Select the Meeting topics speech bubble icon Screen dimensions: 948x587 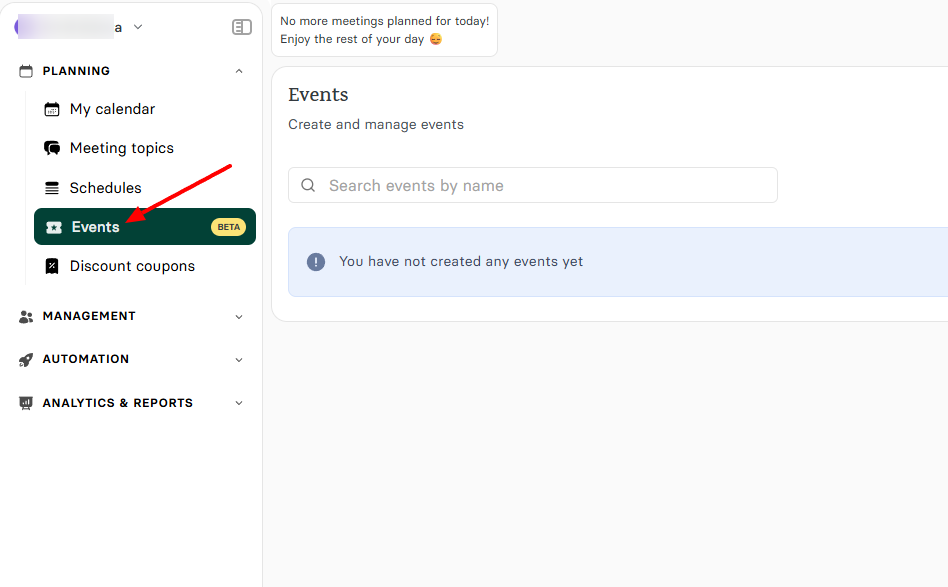pos(51,148)
